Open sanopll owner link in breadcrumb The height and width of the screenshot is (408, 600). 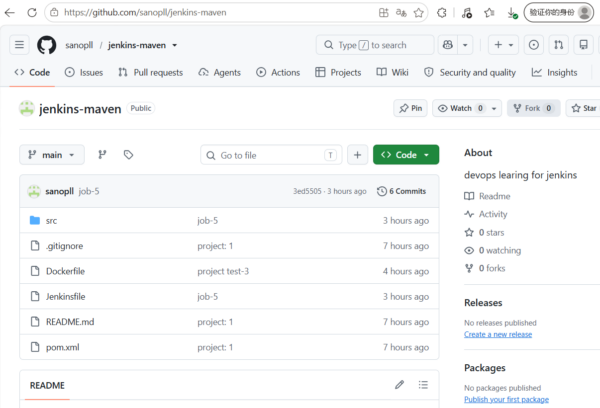click(79, 45)
